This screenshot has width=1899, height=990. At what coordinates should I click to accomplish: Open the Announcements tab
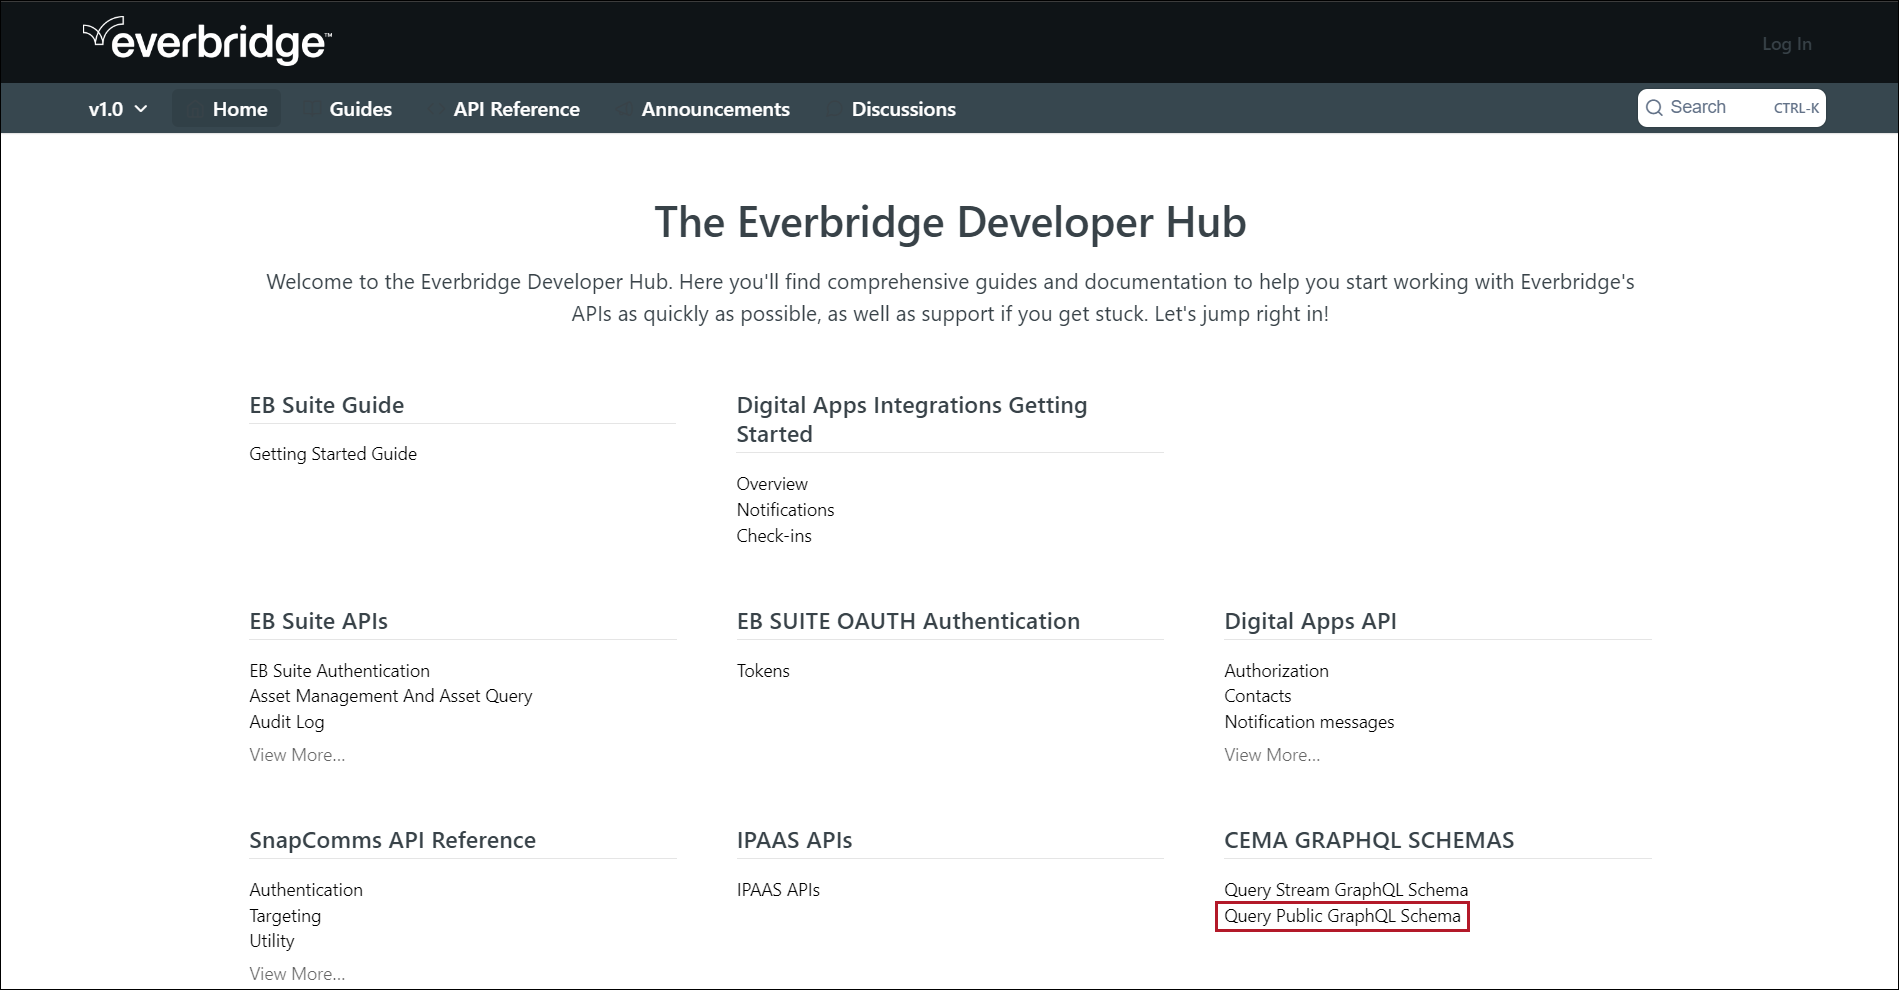point(715,109)
